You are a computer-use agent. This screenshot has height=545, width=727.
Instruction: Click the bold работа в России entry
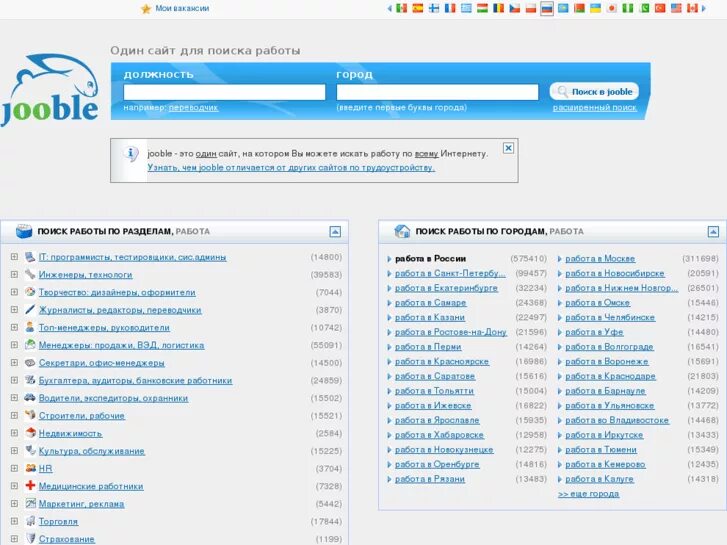click(x=430, y=258)
